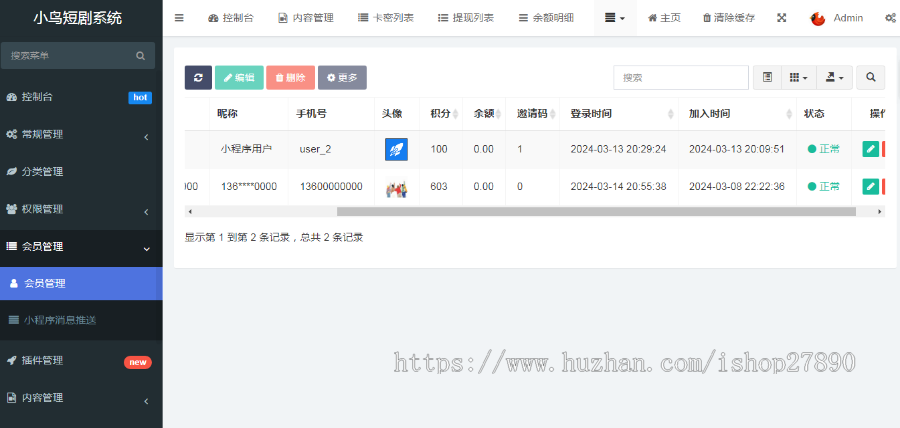Viewport: 900px width, 428px height.
Task: Open the 更多 more actions button
Action: tap(342, 77)
